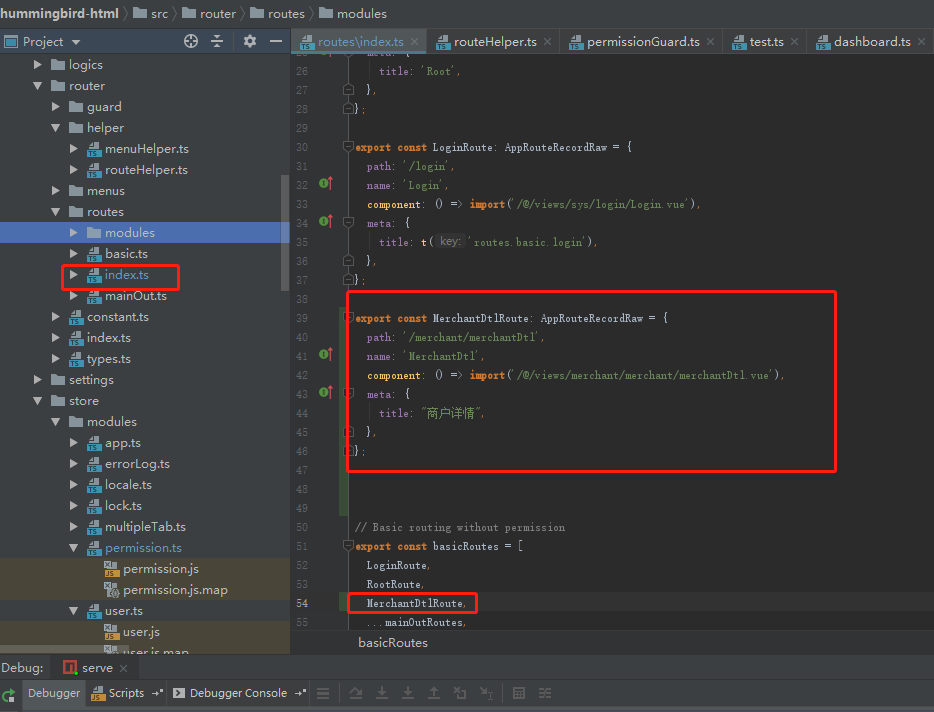Viewport: 934px width, 712px height.
Task: Click gutter implement marker on line 43
Action: tap(325, 392)
